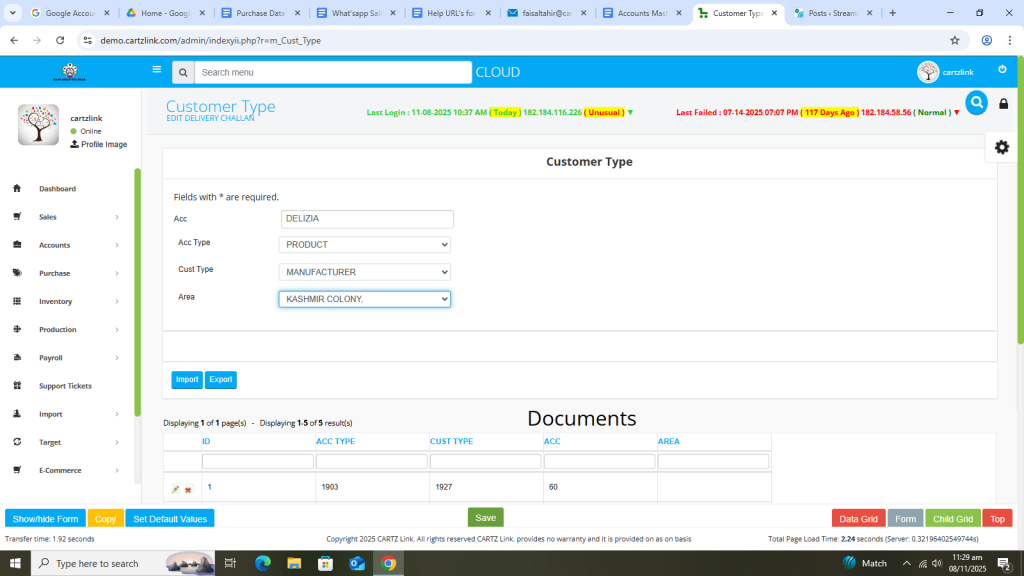
Task: Sort by the CUST TYPE column header
Action: [448, 441]
